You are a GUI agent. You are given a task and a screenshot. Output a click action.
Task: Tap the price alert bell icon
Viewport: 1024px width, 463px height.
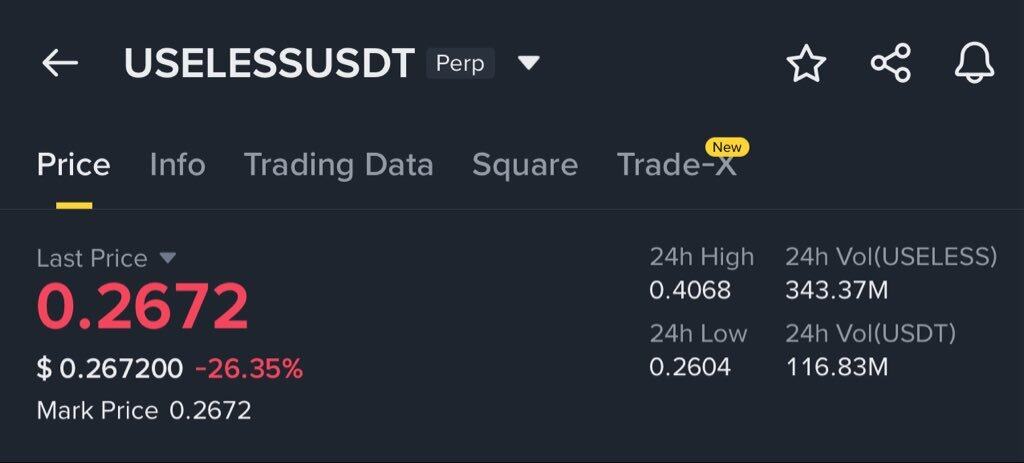(973, 64)
